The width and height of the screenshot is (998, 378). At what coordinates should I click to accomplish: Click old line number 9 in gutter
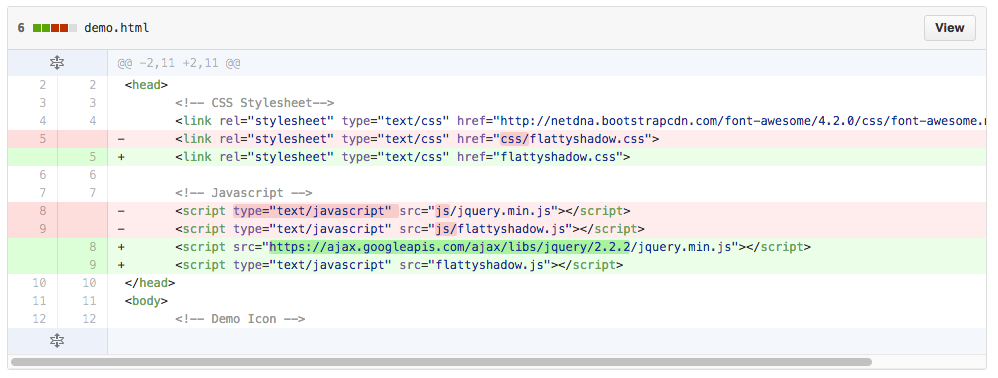pyautogui.click(x=43, y=228)
